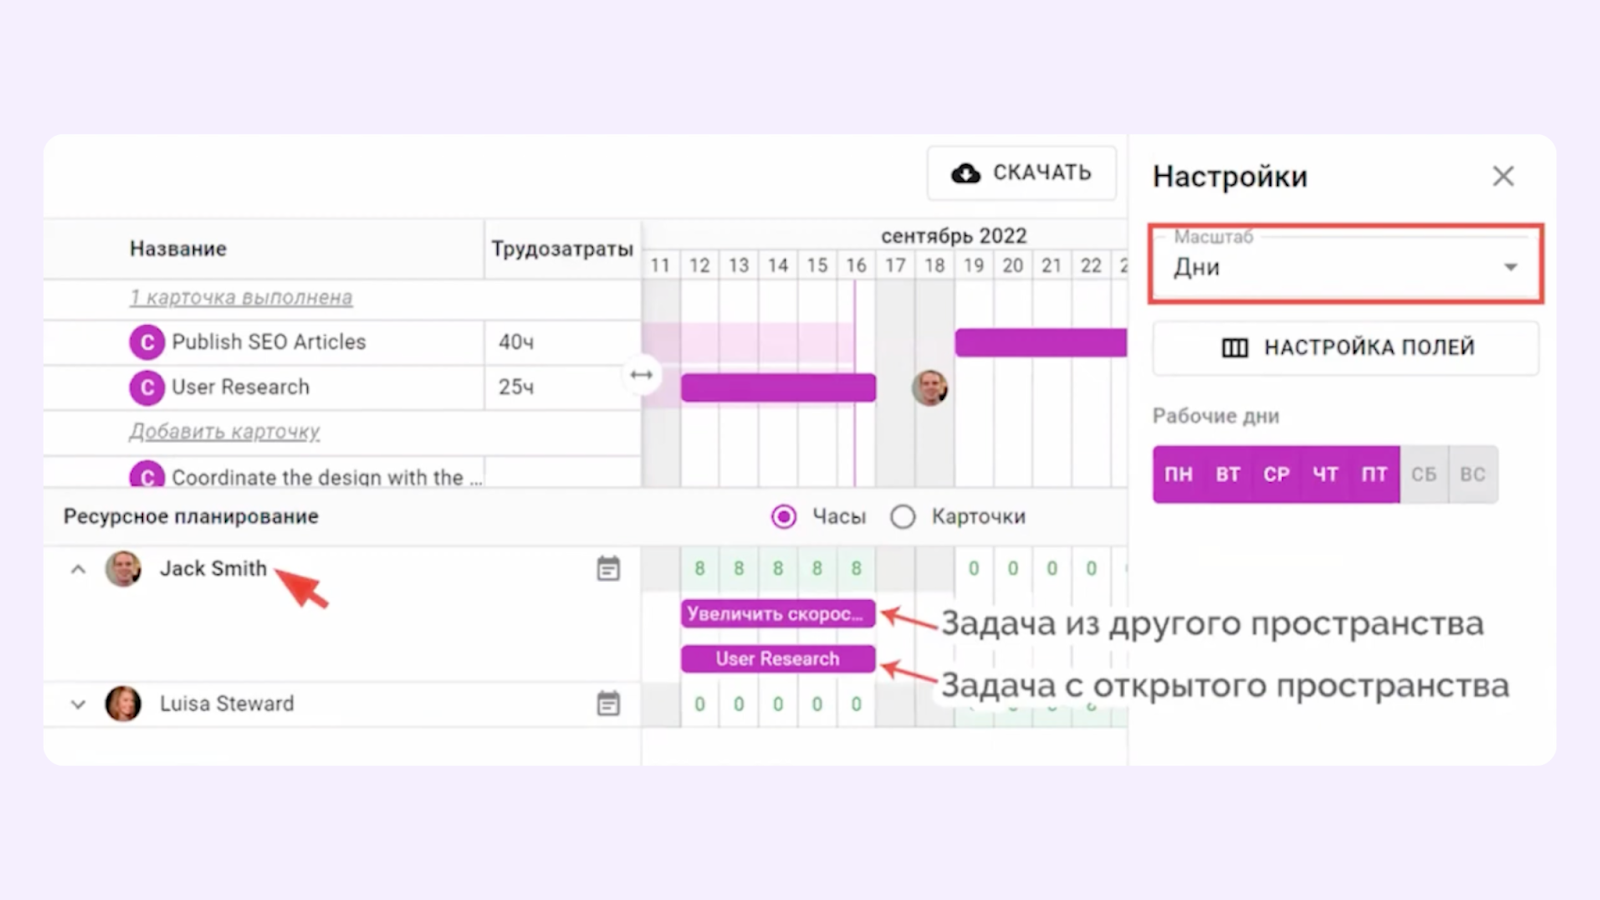Disable ПТ as a working day
Viewport: 1600px width, 900px height.
tap(1374, 474)
